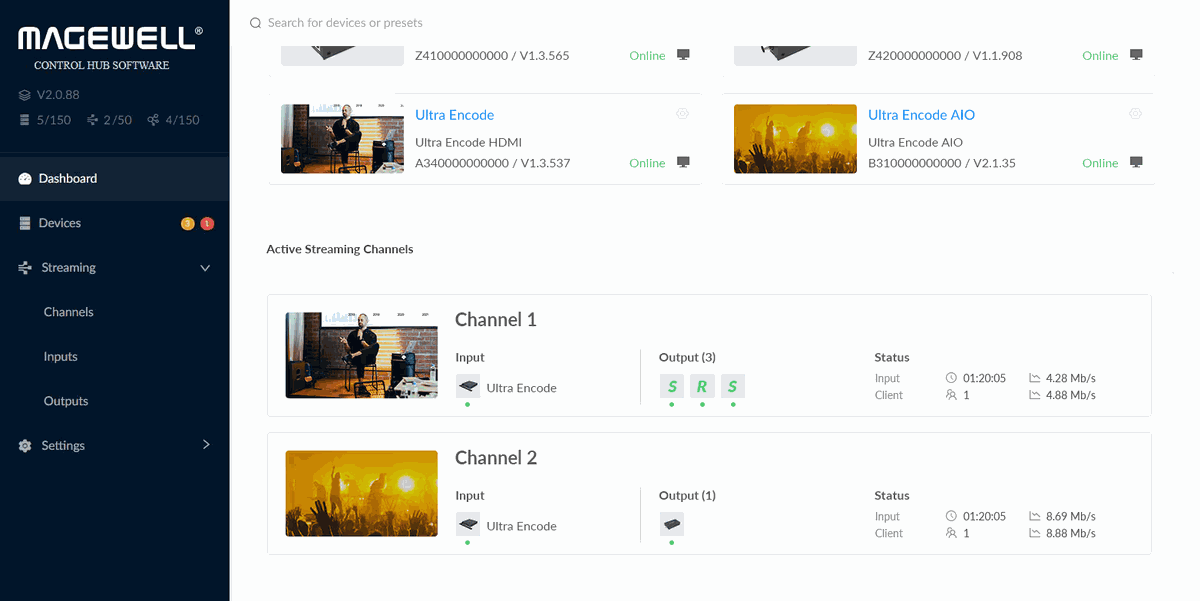This screenshot has height=601, width=1200.
Task: Click the Channel 1 video thumbnail
Action: click(361, 355)
